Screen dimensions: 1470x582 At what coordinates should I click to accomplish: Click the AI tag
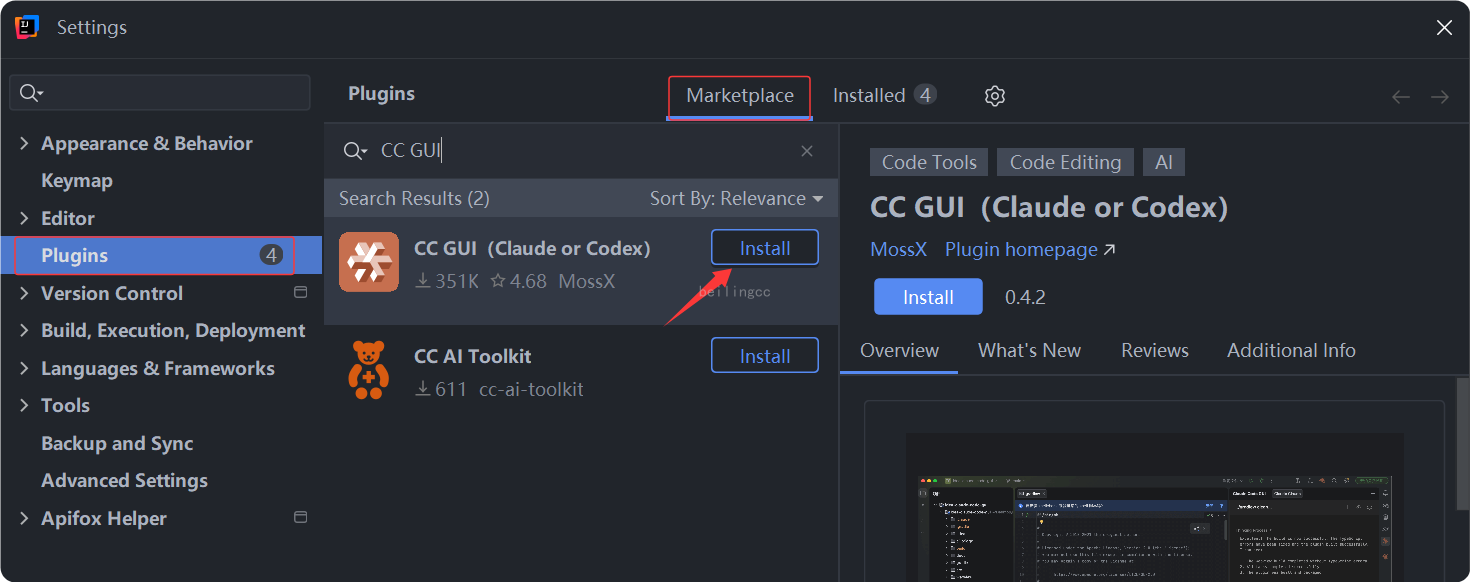pyautogui.click(x=1164, y=162)
